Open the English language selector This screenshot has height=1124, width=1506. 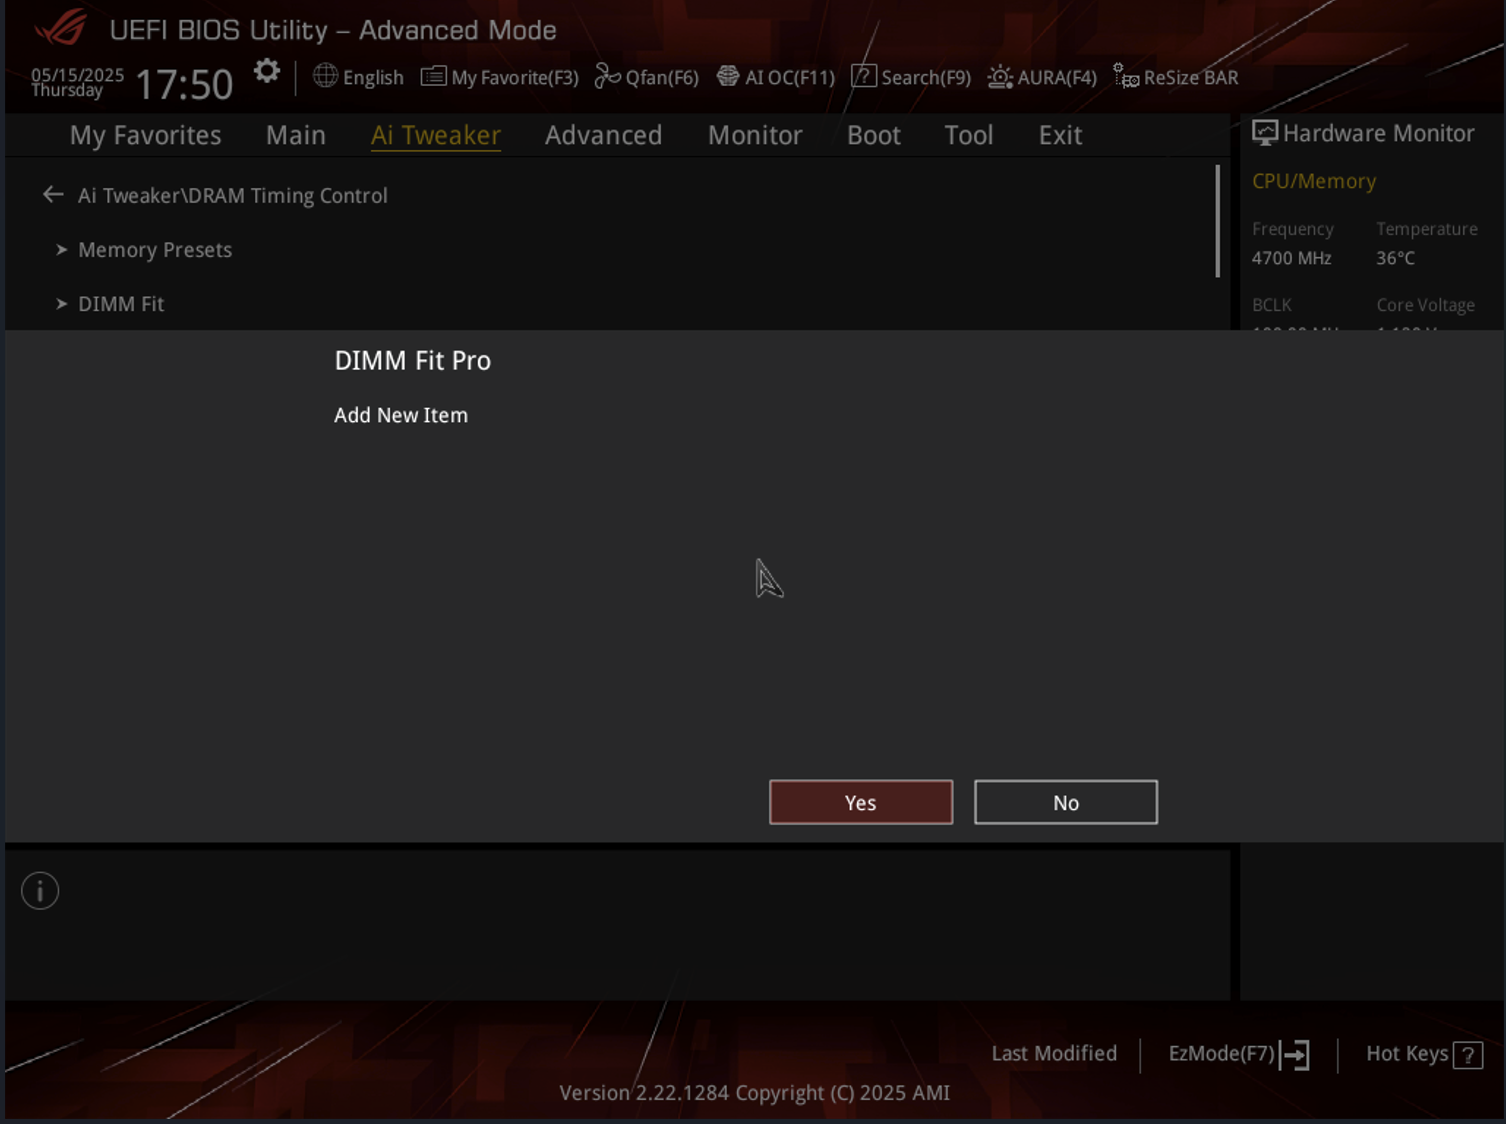click(358, 77)
